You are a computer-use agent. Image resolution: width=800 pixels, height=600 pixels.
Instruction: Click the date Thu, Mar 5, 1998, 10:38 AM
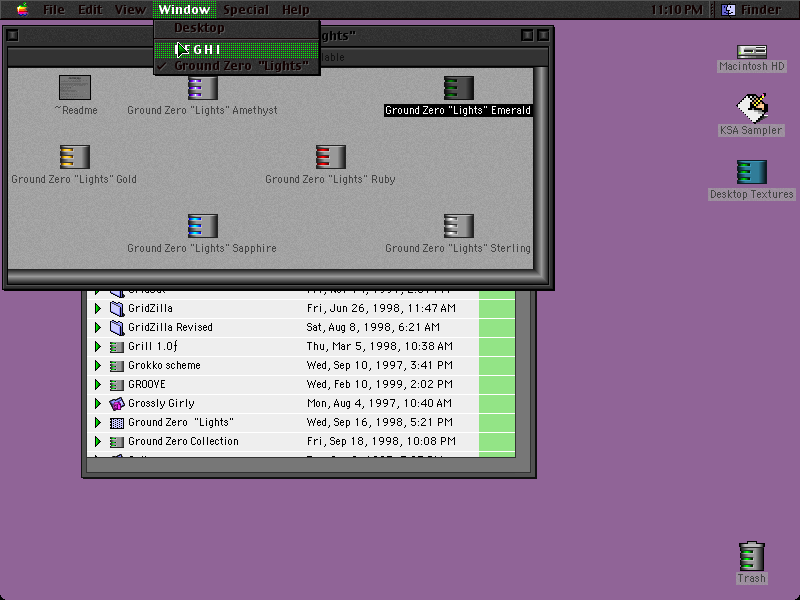pyautogui.click(x=380, y=346)
